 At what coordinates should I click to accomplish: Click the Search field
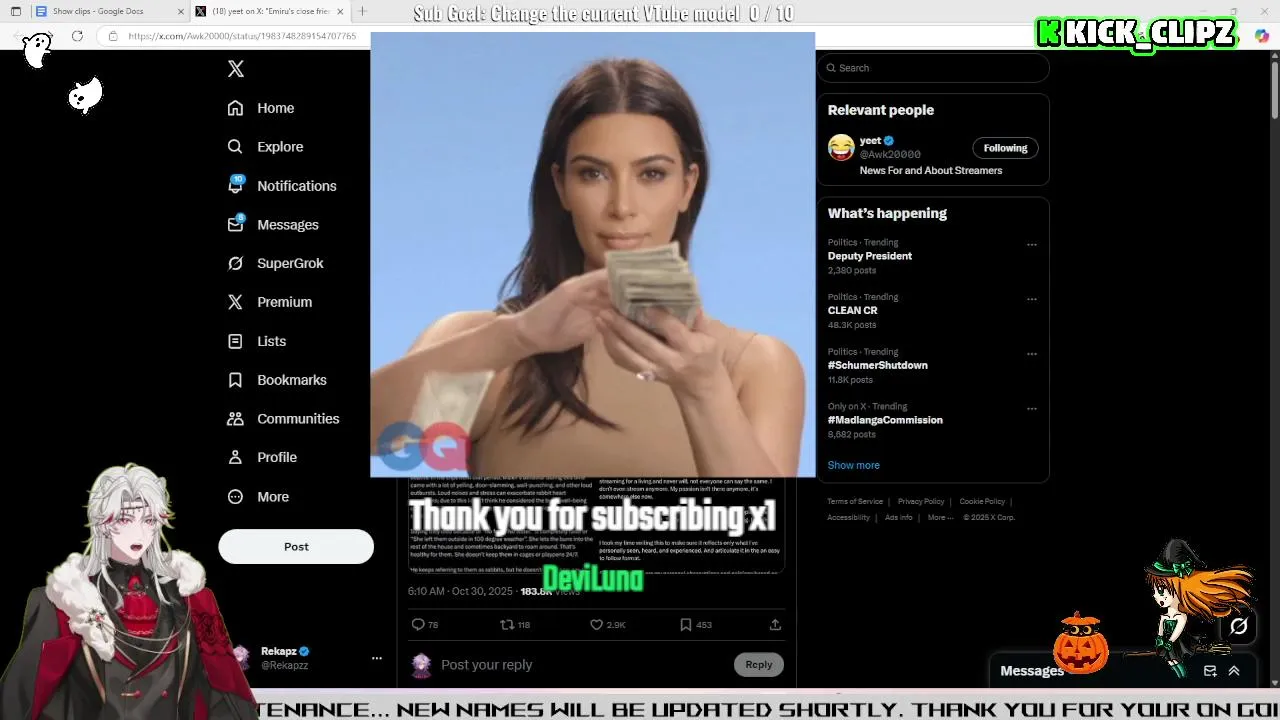(x=934, y=68)
